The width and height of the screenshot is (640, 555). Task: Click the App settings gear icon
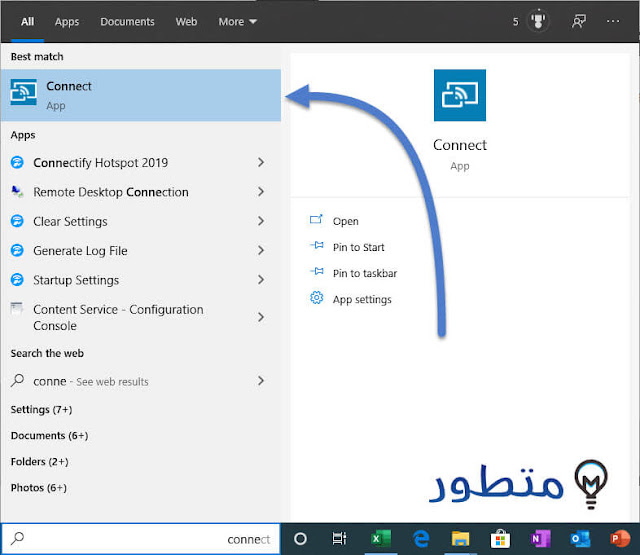[316, 298]
